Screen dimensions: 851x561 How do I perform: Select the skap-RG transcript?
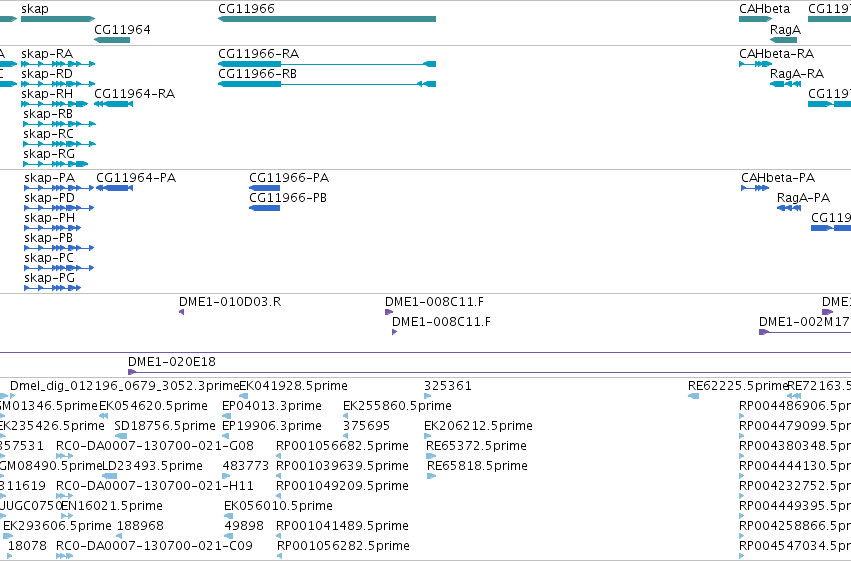(55, 164)
